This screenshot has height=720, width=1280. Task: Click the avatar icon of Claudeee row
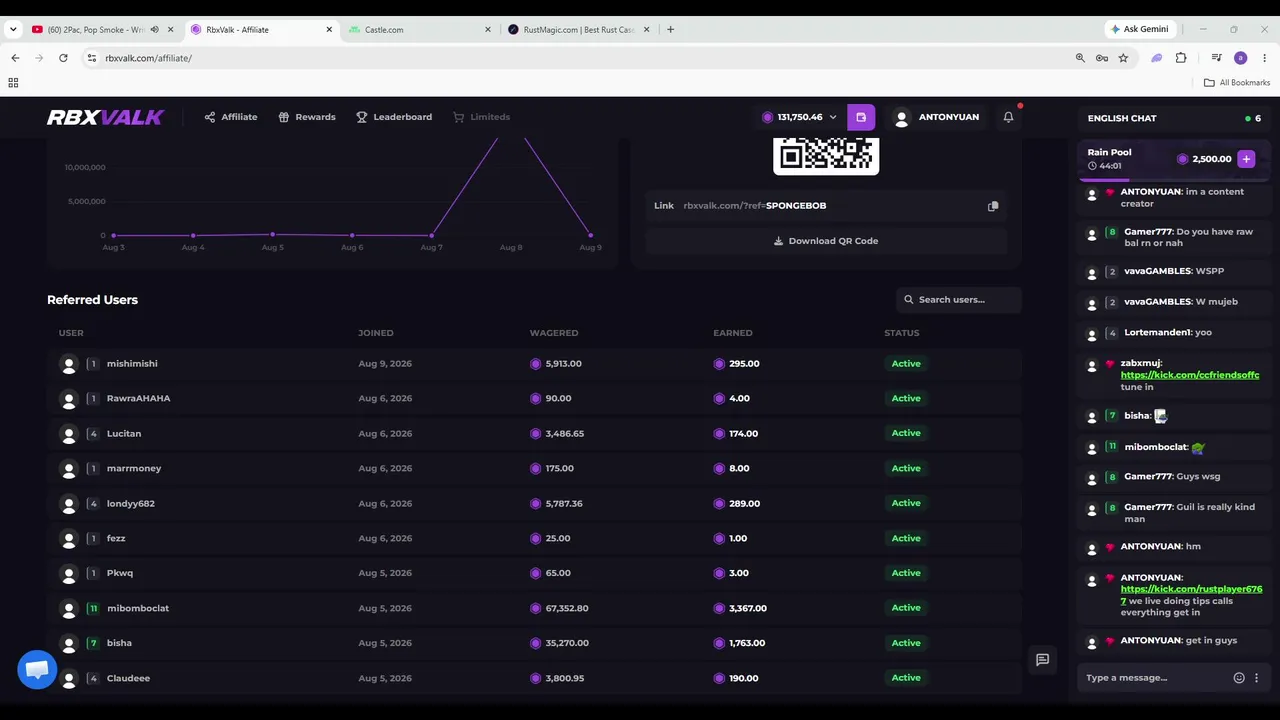[69, 679]
